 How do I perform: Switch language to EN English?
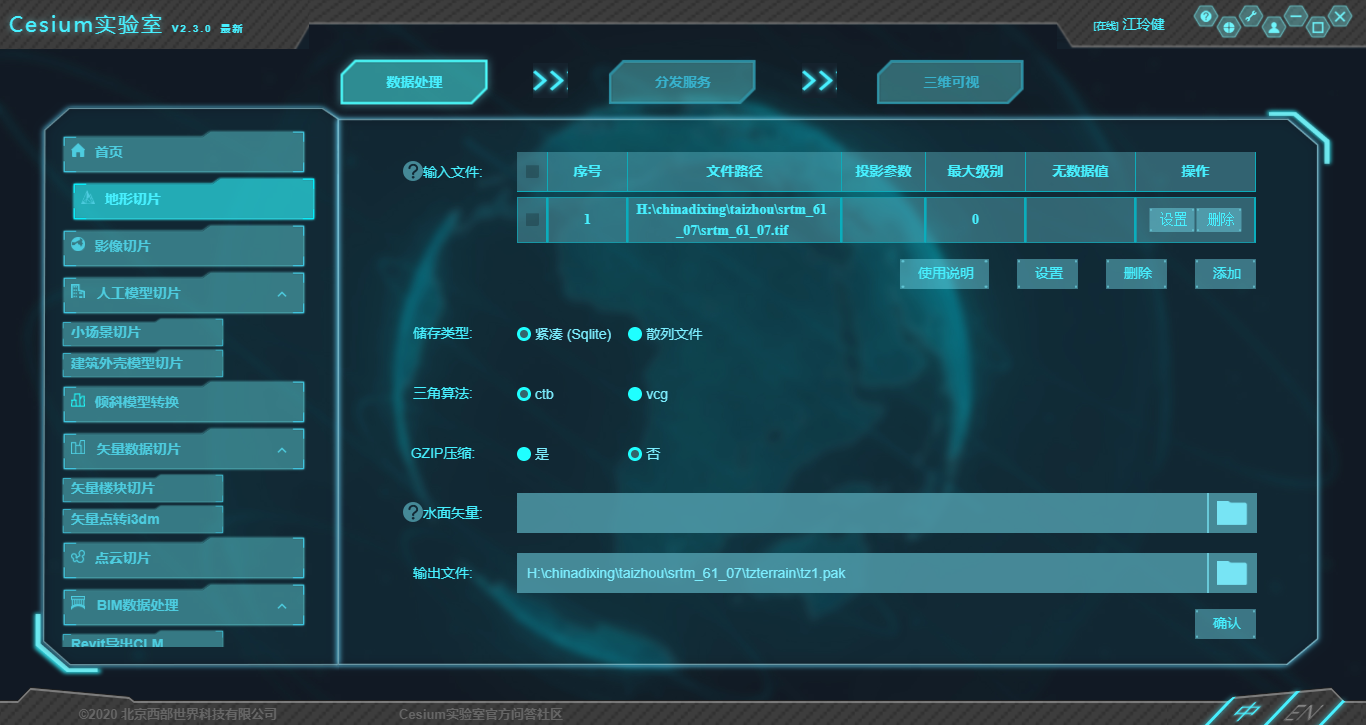pyautogui.click(x=1303, y=711)
